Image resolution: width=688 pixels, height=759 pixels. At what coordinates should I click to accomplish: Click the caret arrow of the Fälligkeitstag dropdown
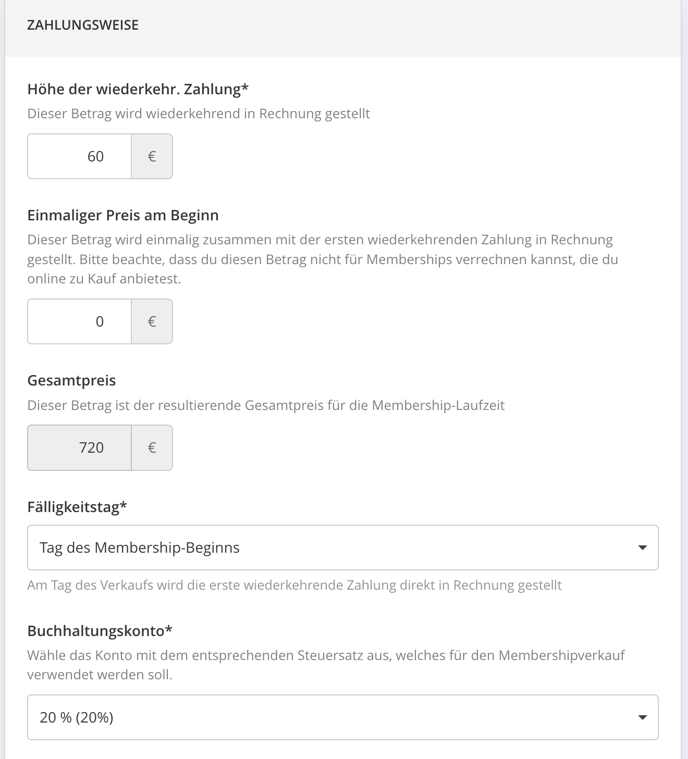(642, 547)
